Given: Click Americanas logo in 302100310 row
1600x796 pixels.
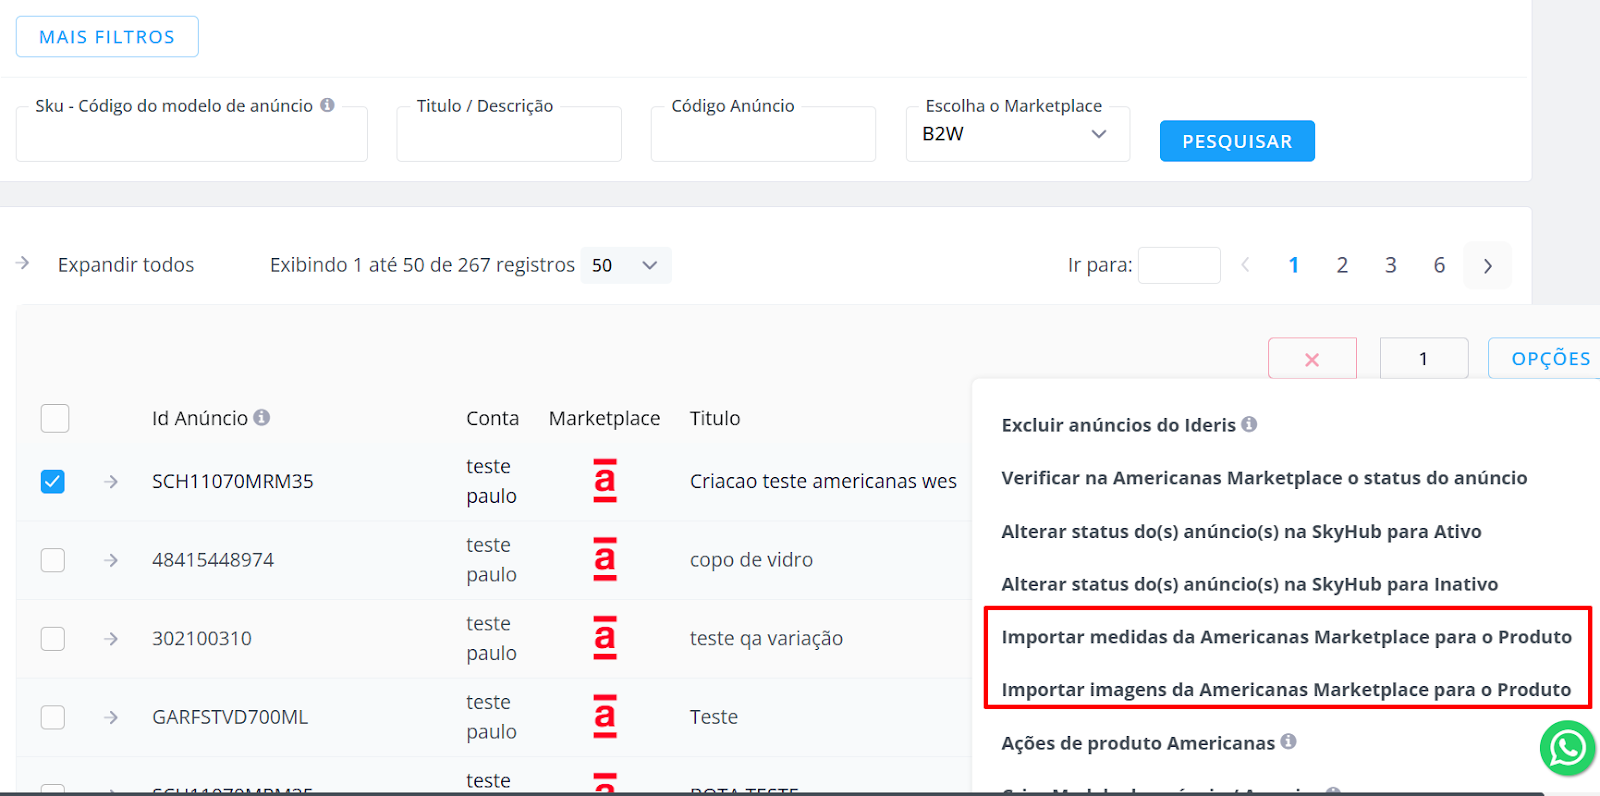Looking at the screenshot, I should pos(605,638).
